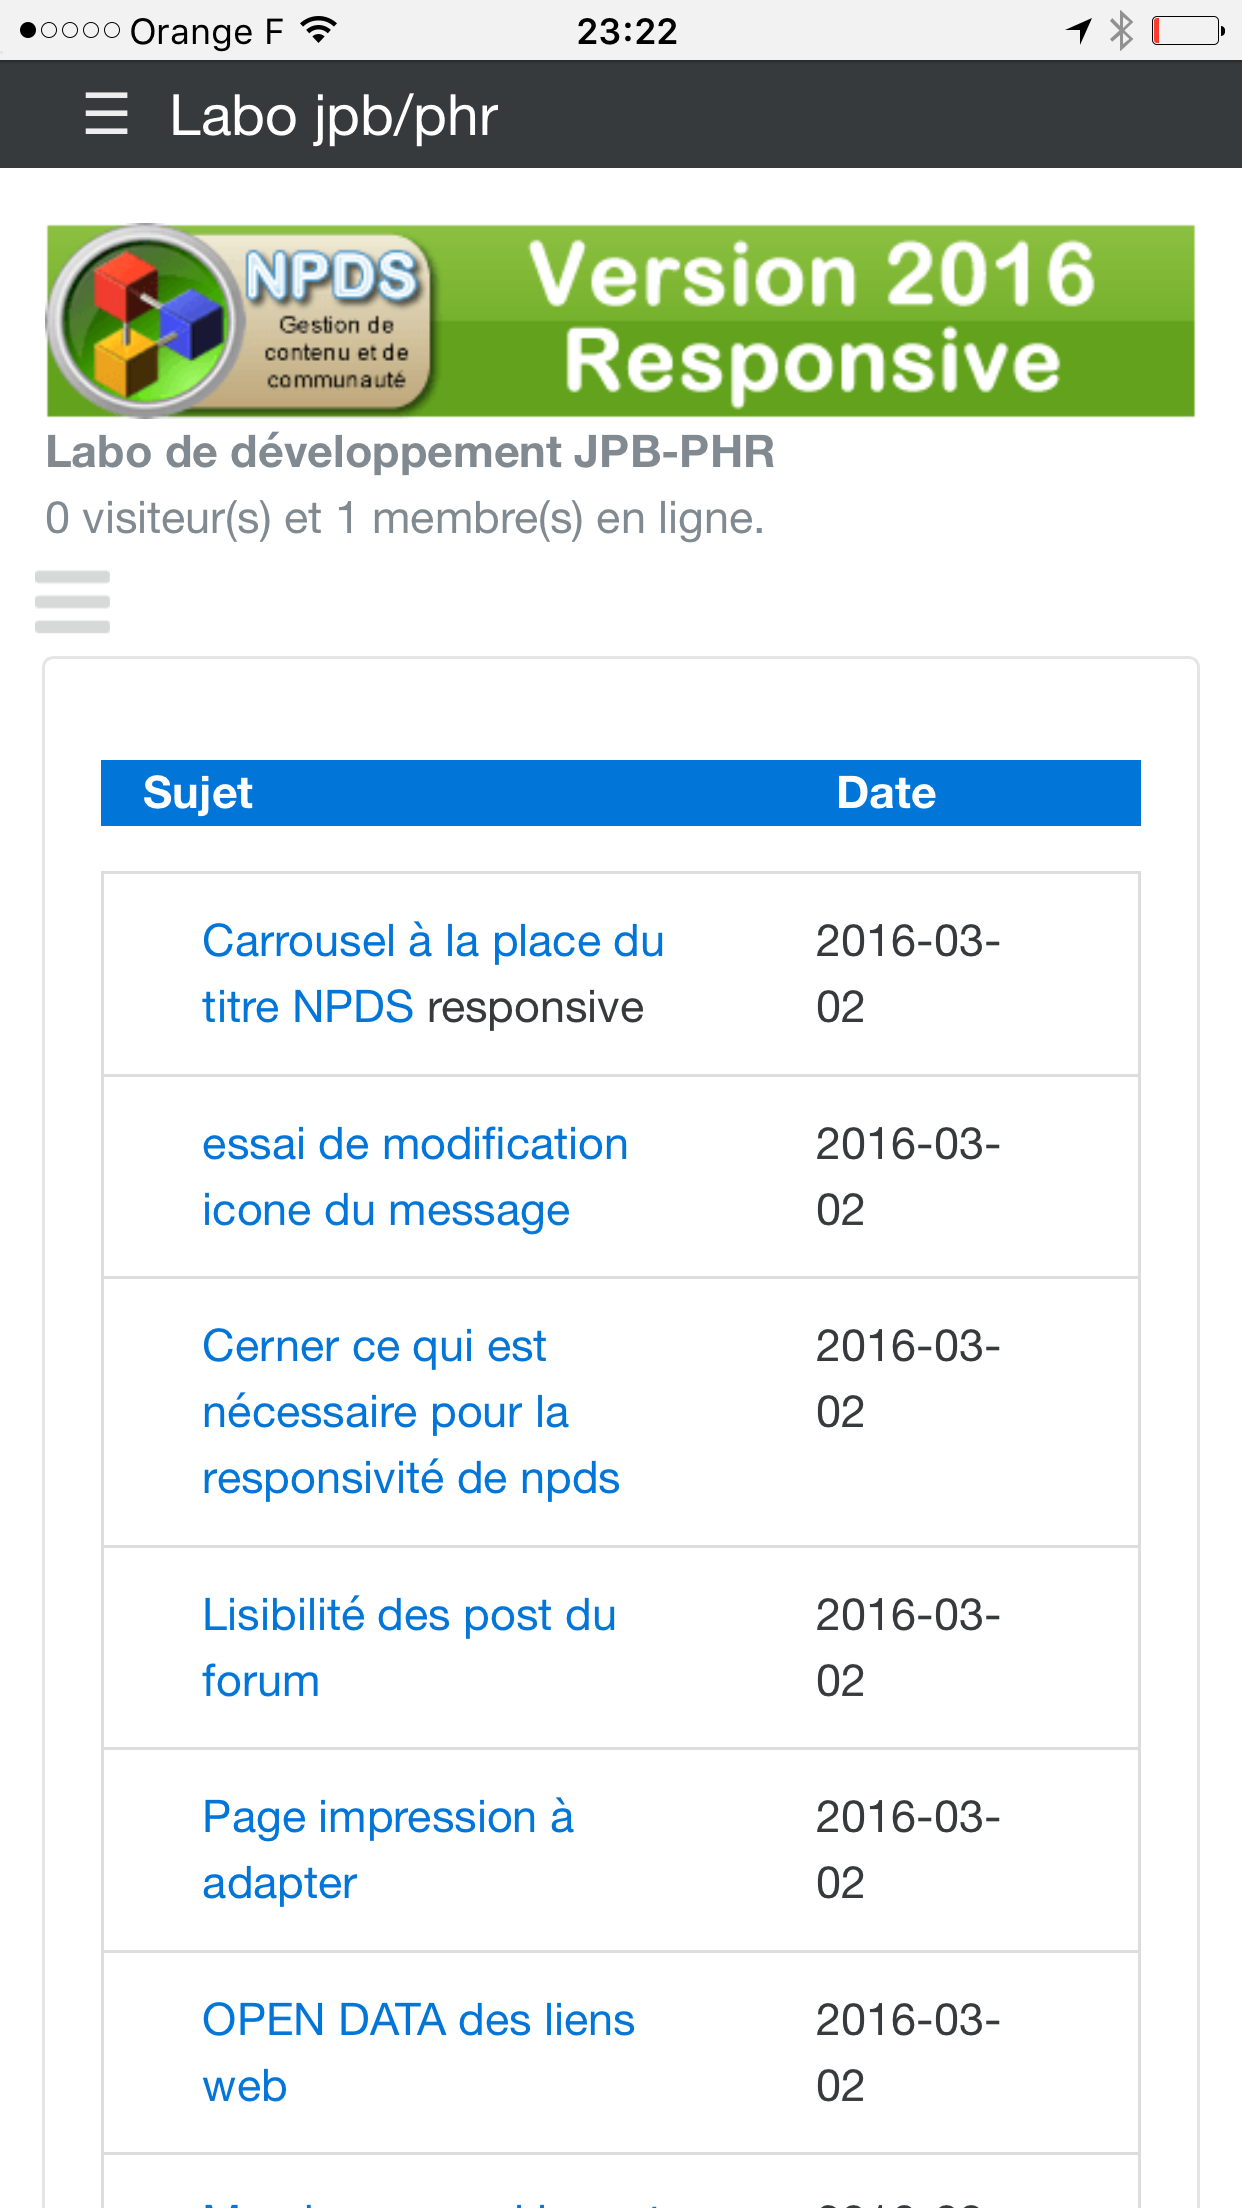Expand the grey block toggler icon
Viewport: 1242px width, 2208px height.
(72, 602)
